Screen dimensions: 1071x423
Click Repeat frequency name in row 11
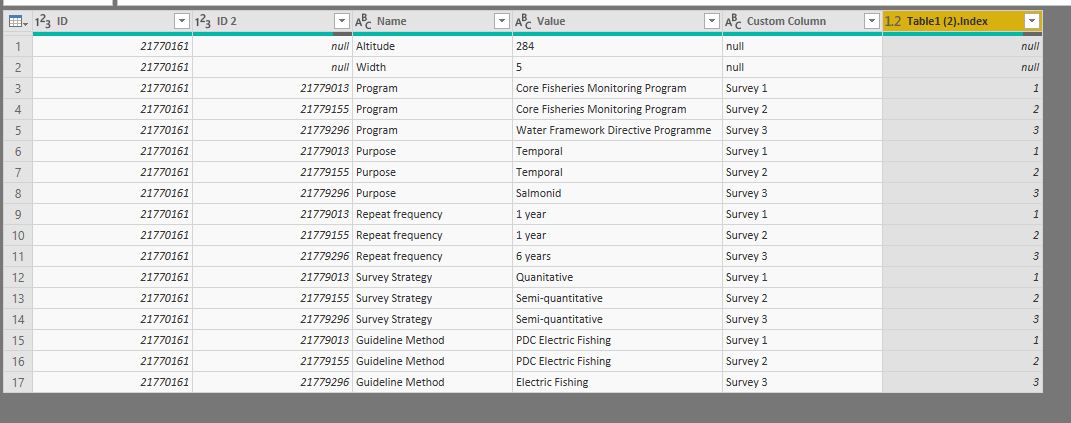(432, 256)
